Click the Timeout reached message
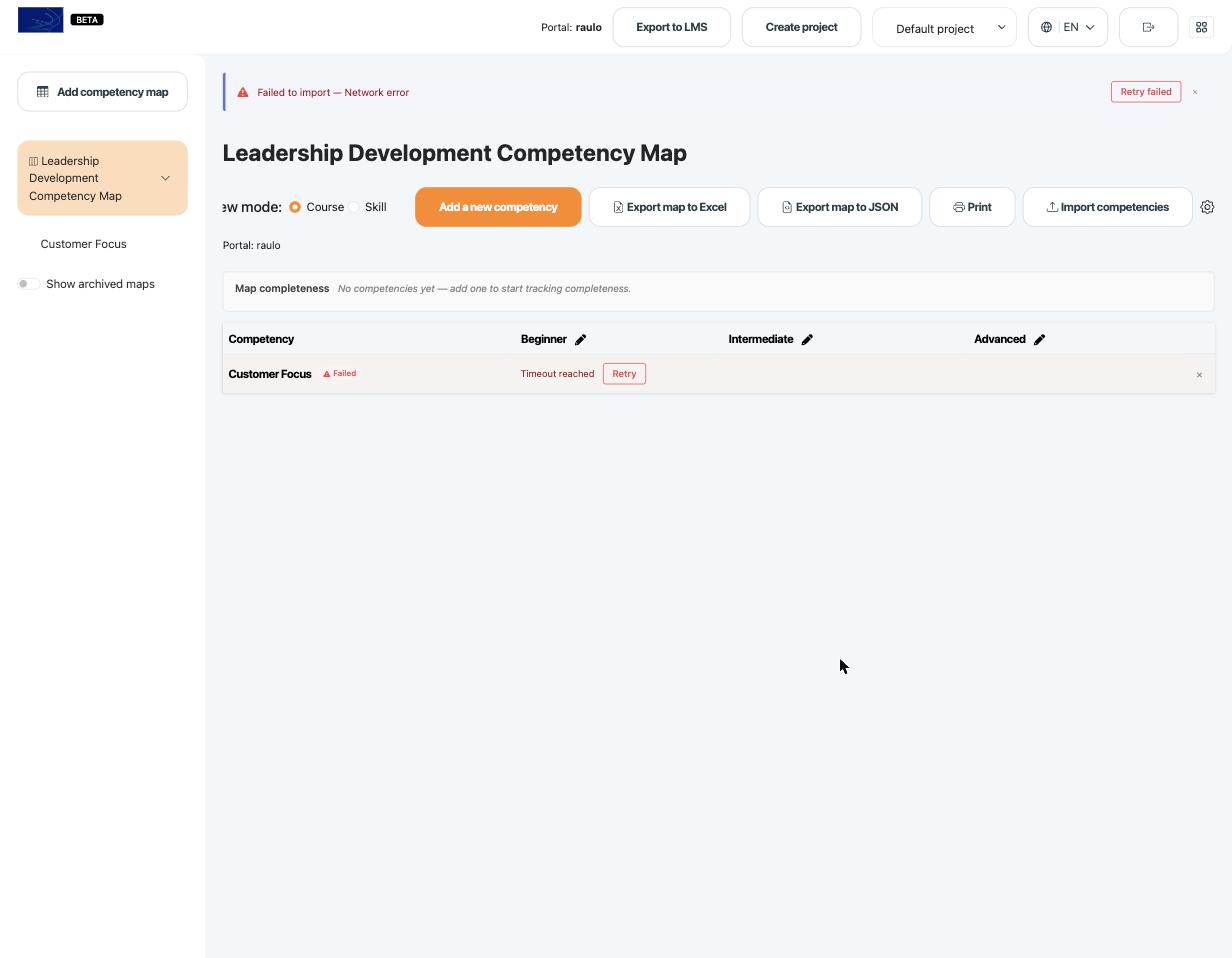This screenshot has height=958, width=1232. 557,374
